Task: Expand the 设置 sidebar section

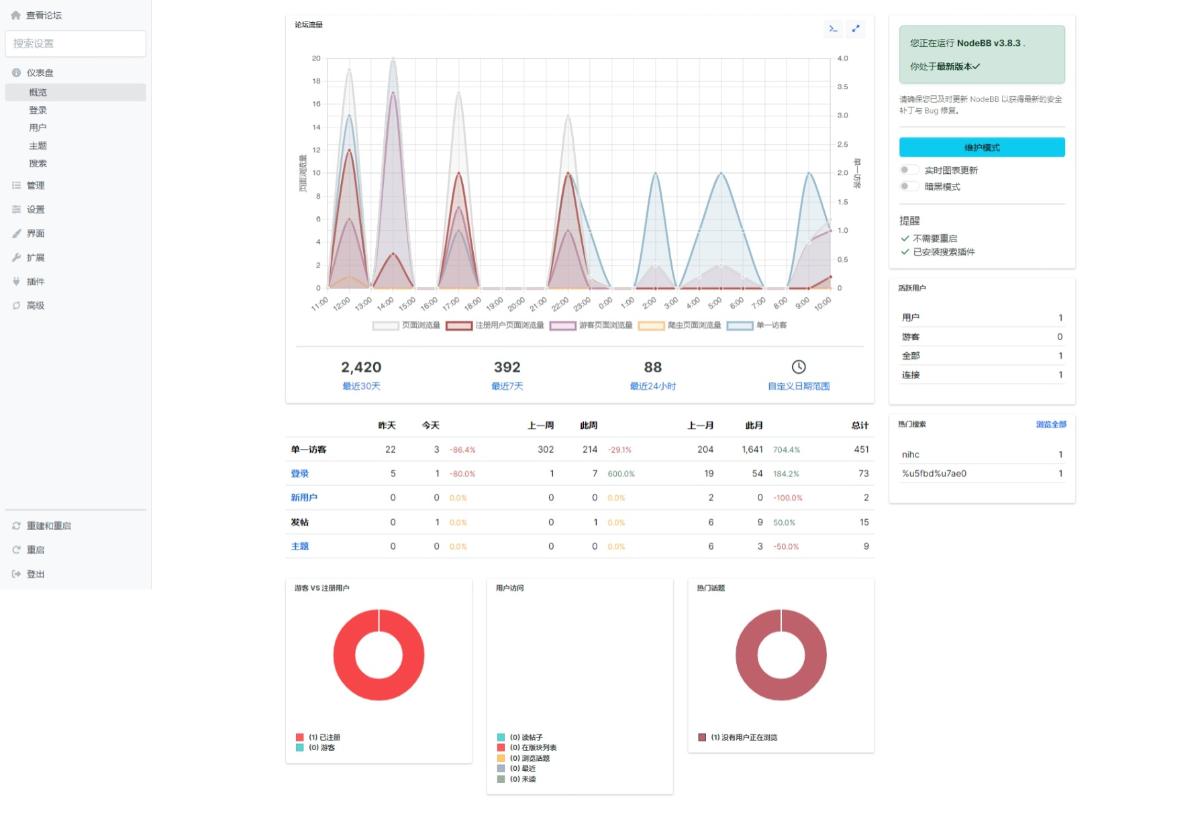Action: [35, 209]
